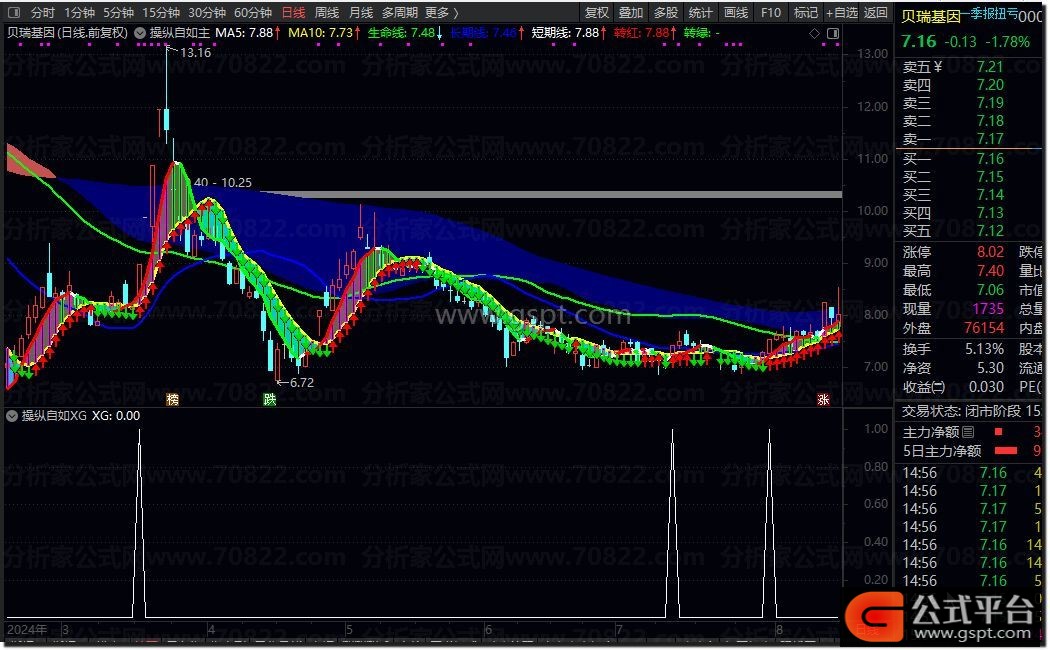Select the 卖一 ask price 7.17
Image resolution: width=1050 pixels, height=650 pixels.
click(x=990, y=139)
